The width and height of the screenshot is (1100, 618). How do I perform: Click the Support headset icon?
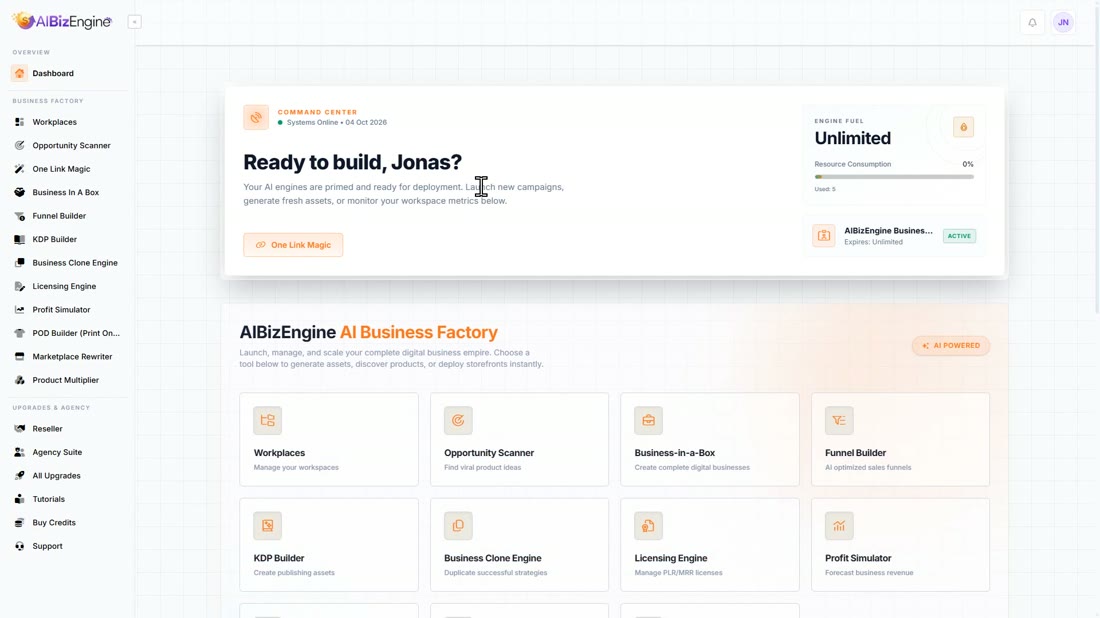(20, 546)
